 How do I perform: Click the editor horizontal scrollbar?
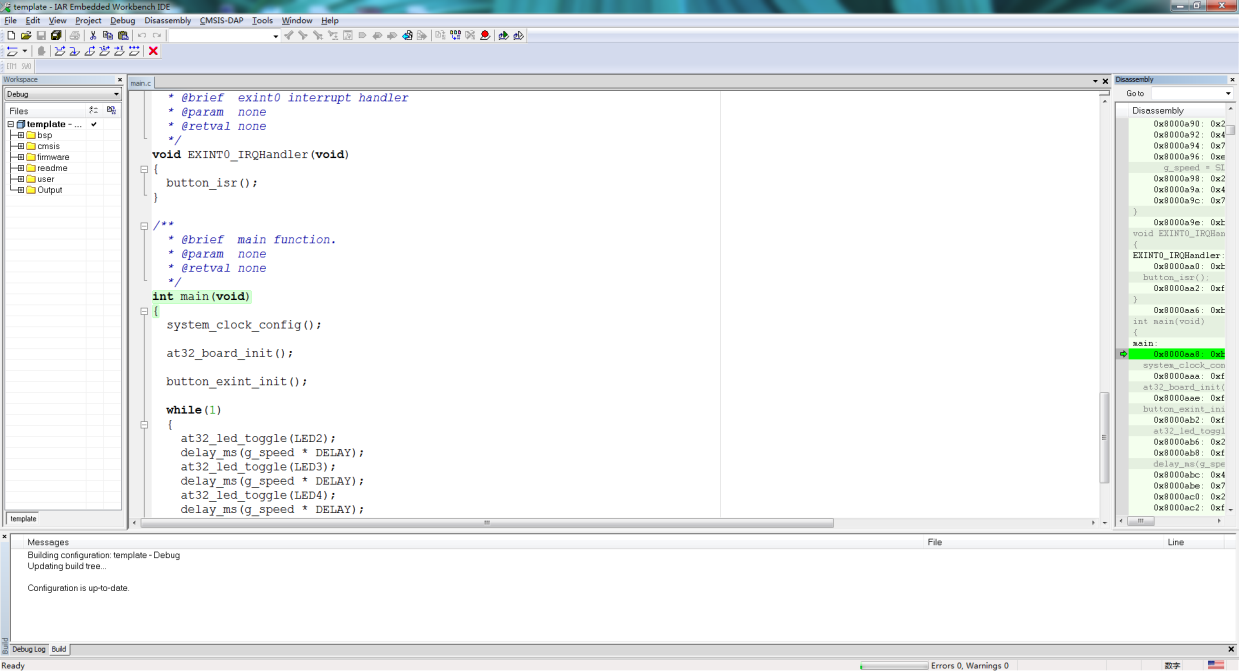487,522
